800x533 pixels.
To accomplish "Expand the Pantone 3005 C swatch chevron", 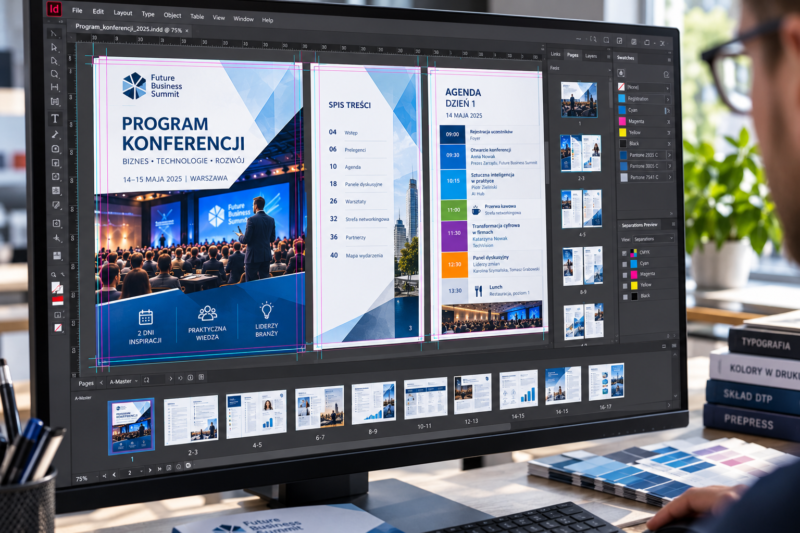I will (x=669, y=166).
